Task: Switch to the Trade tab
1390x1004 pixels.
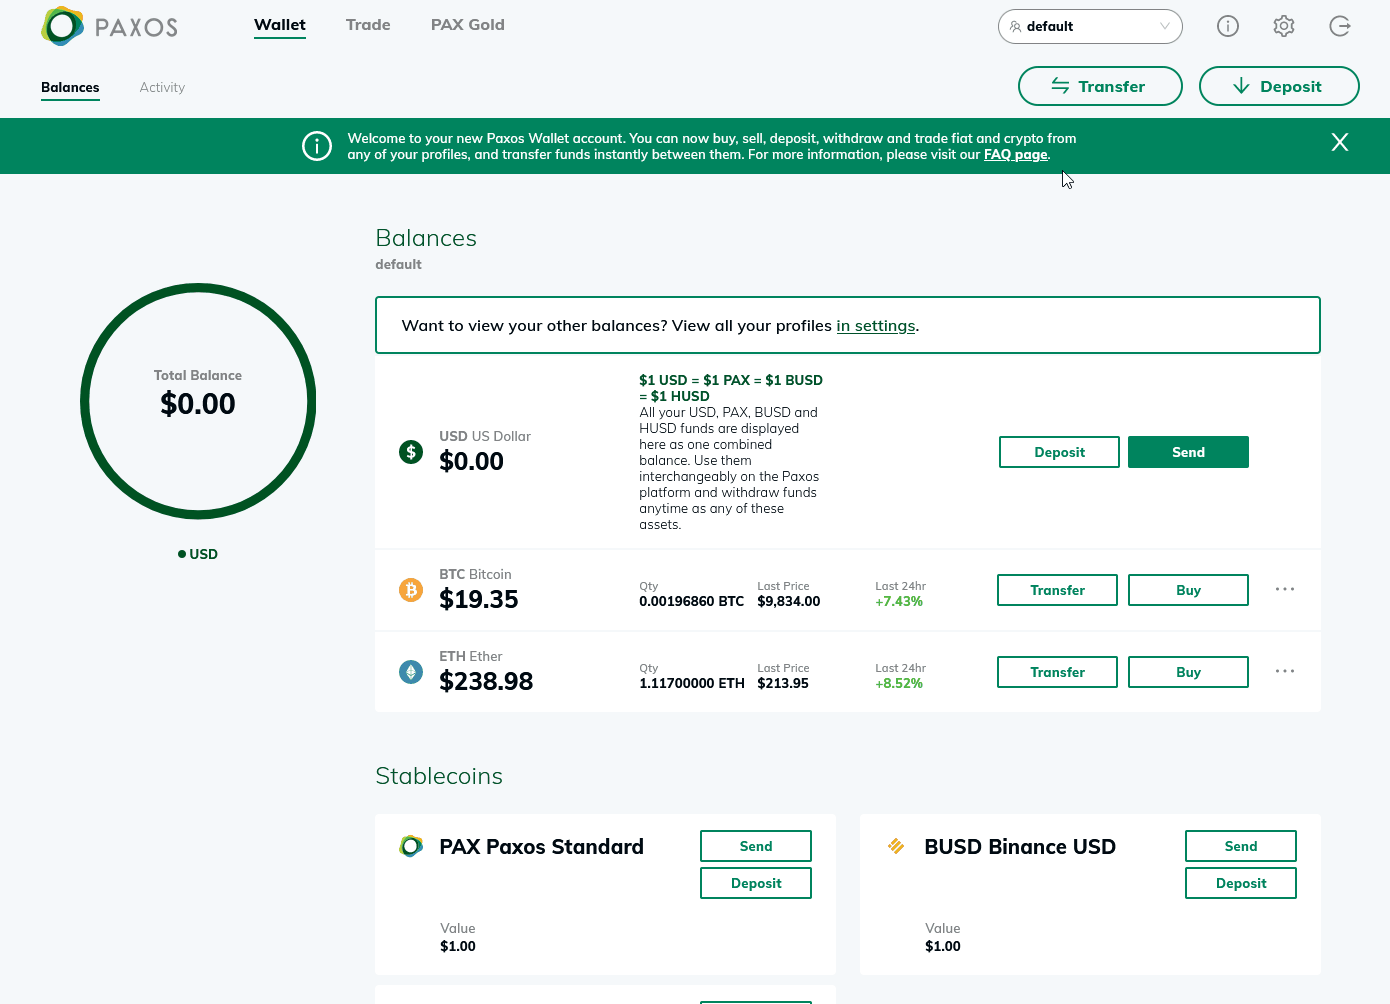Action: point(368,25)
